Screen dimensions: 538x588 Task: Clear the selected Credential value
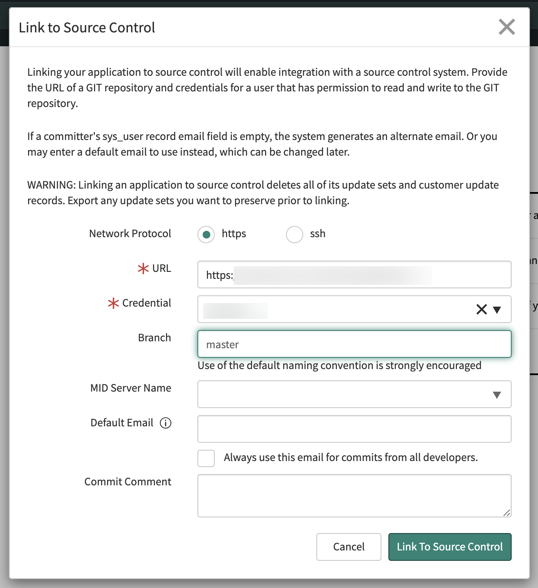[481, 310]
